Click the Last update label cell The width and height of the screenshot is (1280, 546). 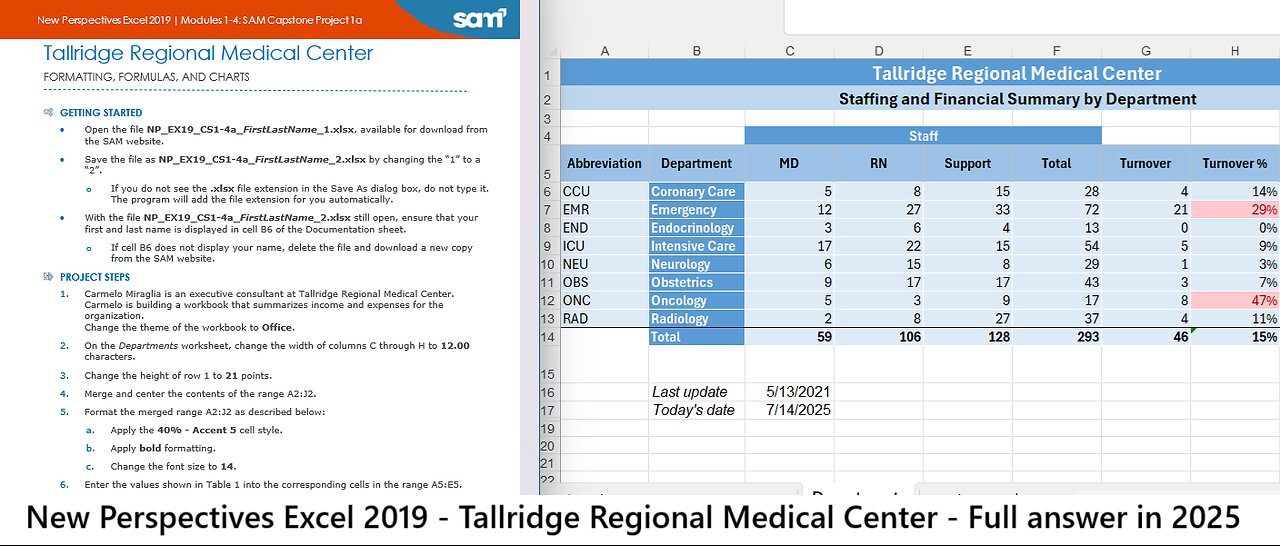[696, 391]
